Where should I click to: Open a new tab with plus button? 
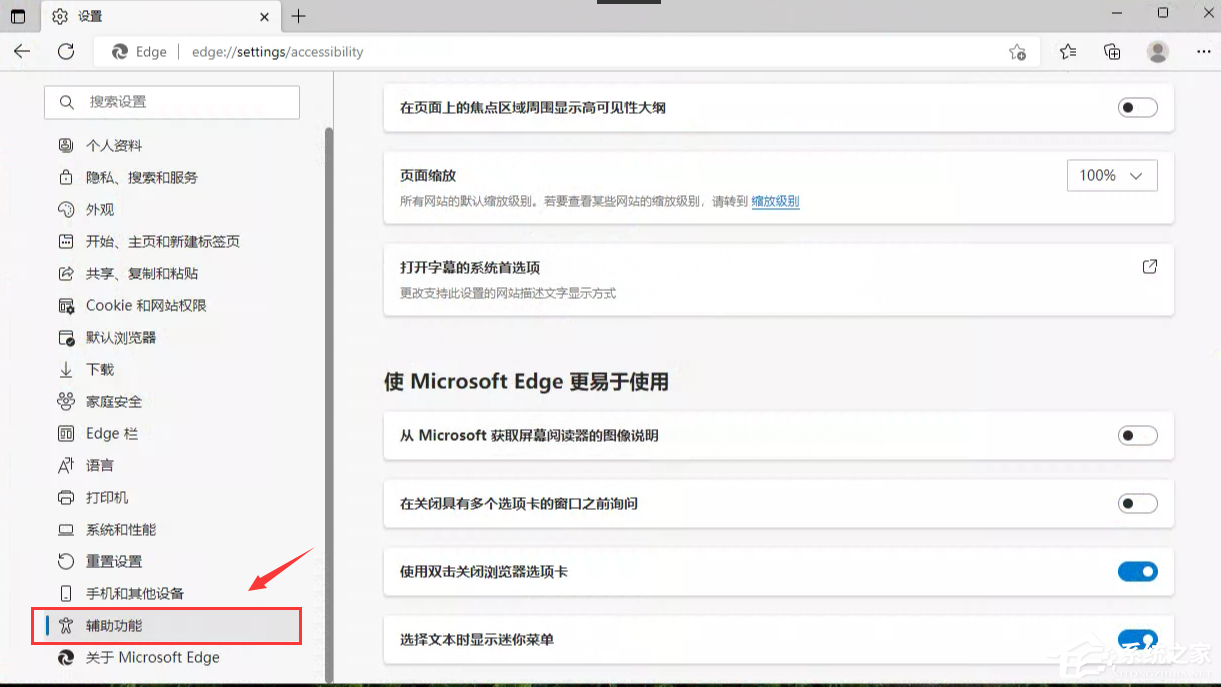(298, 16)
